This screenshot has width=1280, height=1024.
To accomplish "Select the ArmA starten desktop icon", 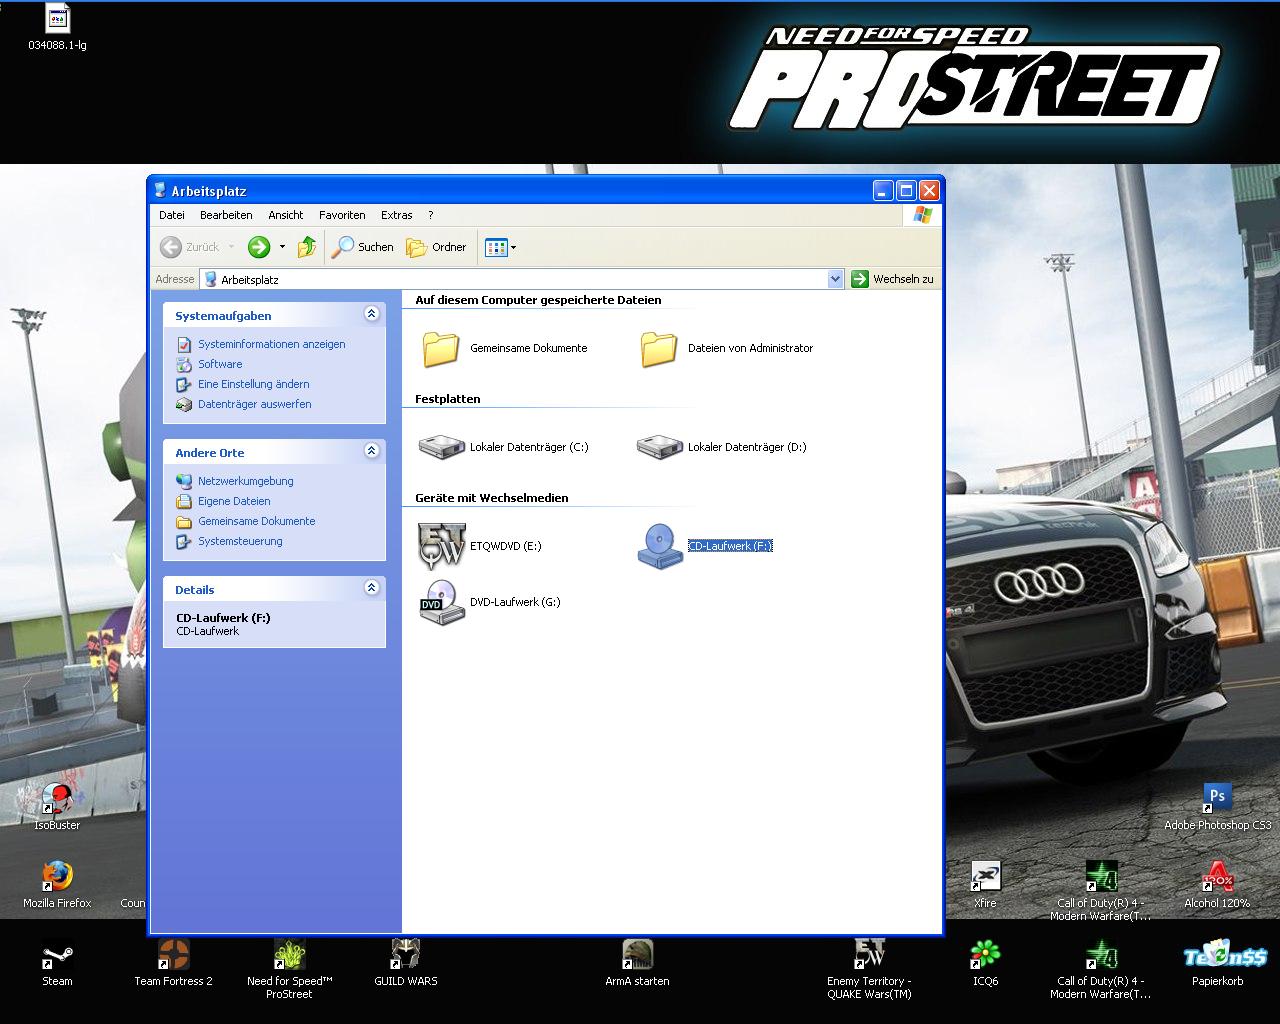I will pyautogui.click(x=637, y=954).
